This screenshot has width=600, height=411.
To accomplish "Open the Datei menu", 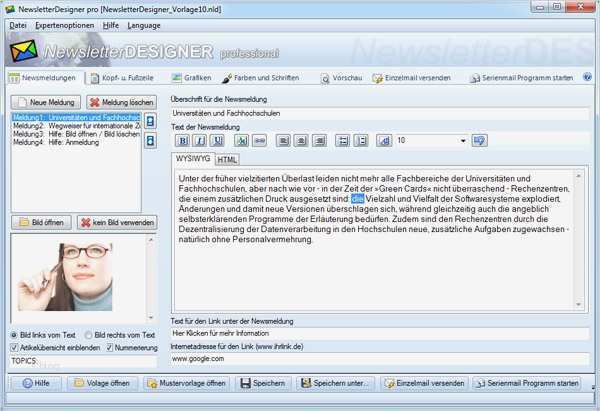I will tap(18, 25).
